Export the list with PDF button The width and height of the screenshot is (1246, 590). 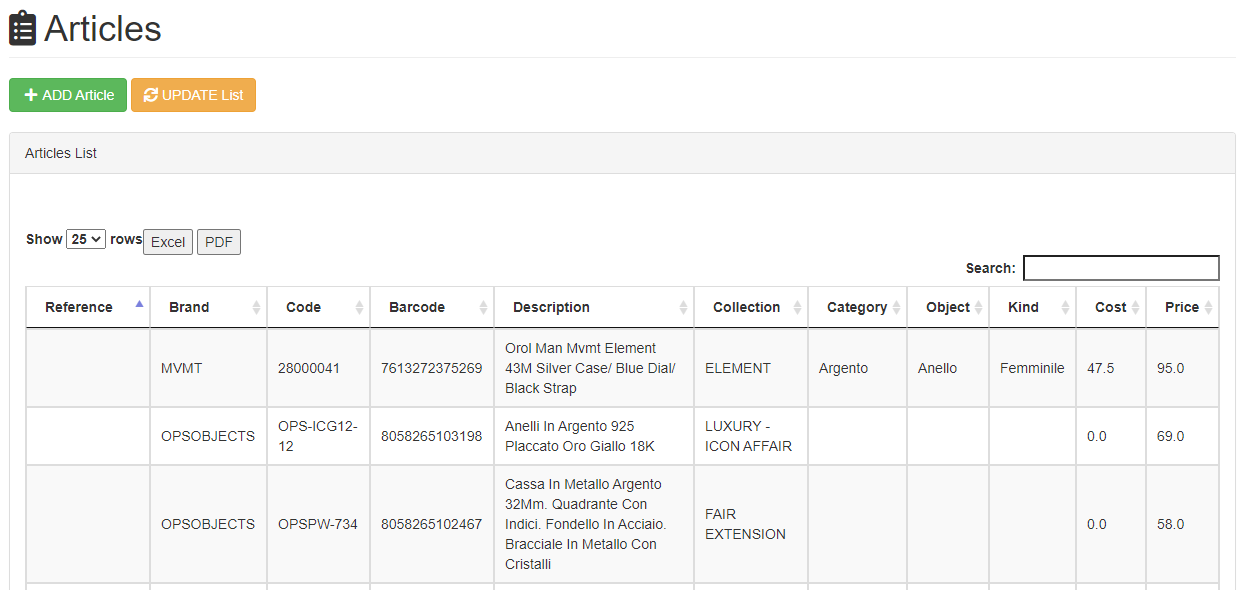tap(219, 242)
